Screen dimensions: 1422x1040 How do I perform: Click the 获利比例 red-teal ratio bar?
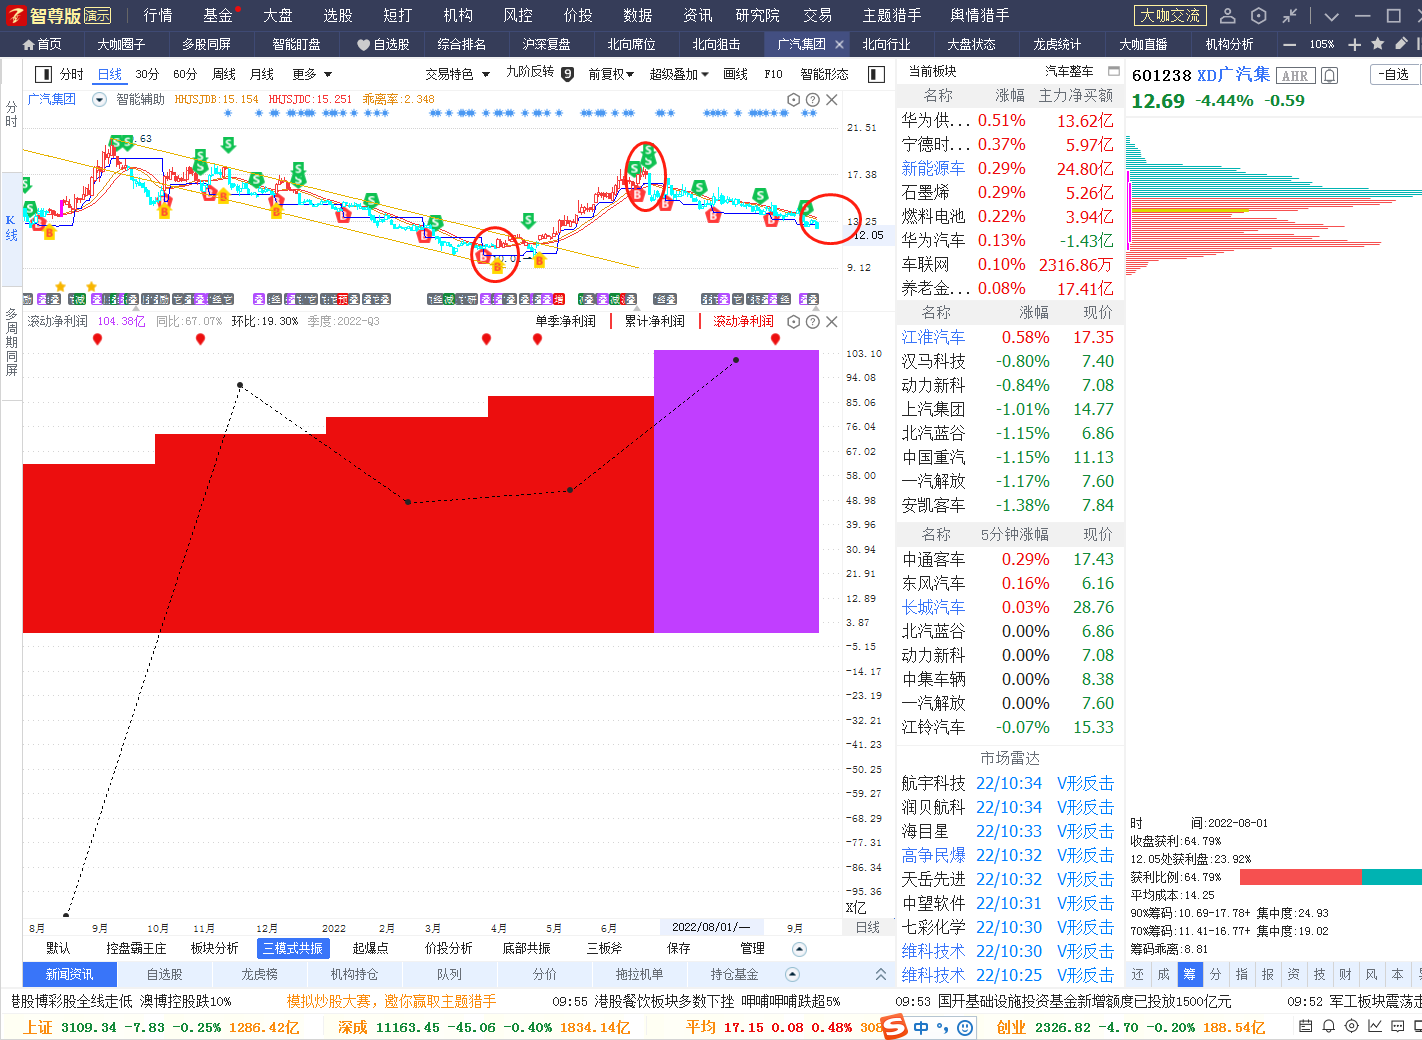click(x=1330, y=877)
